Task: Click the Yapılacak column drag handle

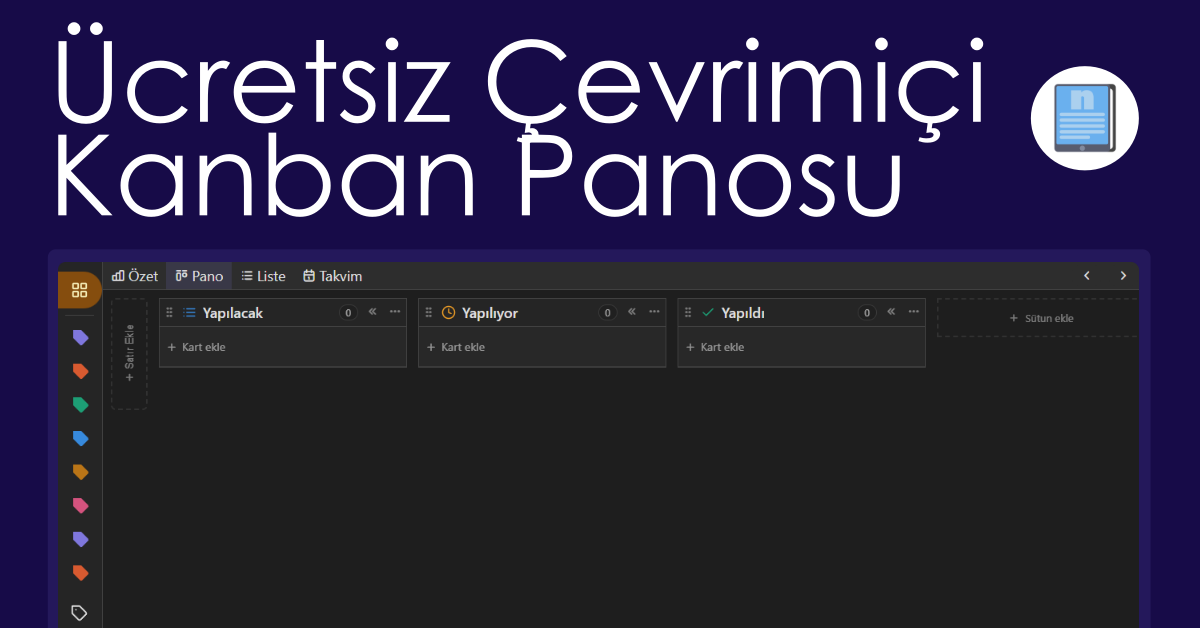Action: [x=169, y=313]
